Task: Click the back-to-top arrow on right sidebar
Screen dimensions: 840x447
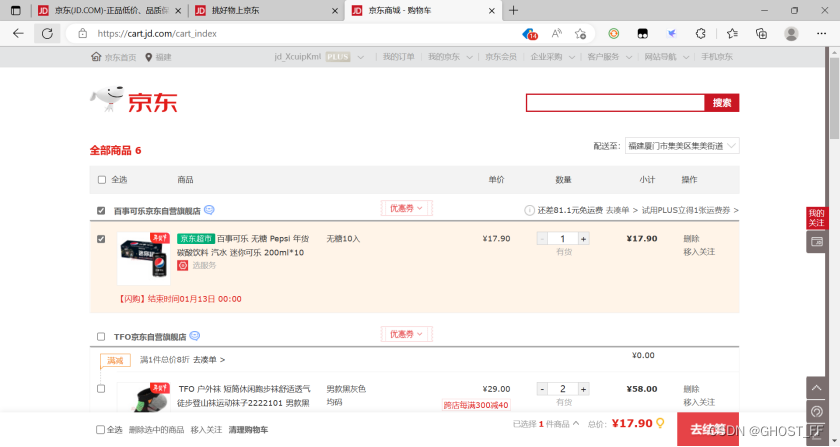Action: click(816, 388)
